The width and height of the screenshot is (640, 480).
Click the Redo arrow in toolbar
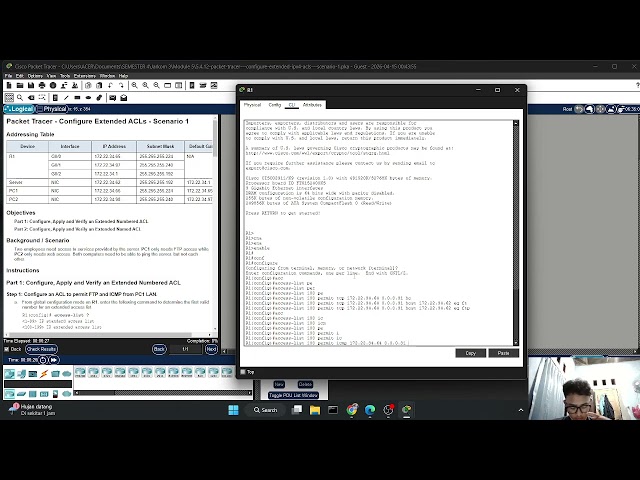(x=121, y=85)
